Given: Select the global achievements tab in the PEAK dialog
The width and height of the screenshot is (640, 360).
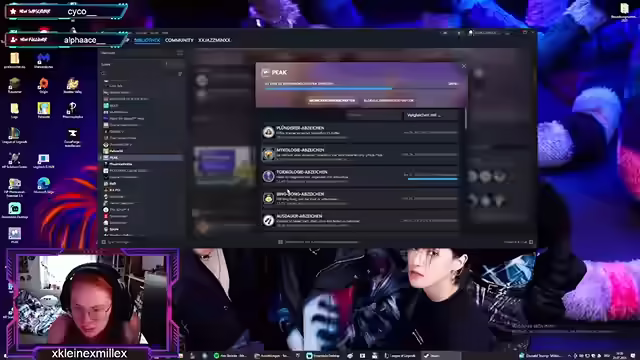Looking at the screenshot, I should [x=389, y=100].
